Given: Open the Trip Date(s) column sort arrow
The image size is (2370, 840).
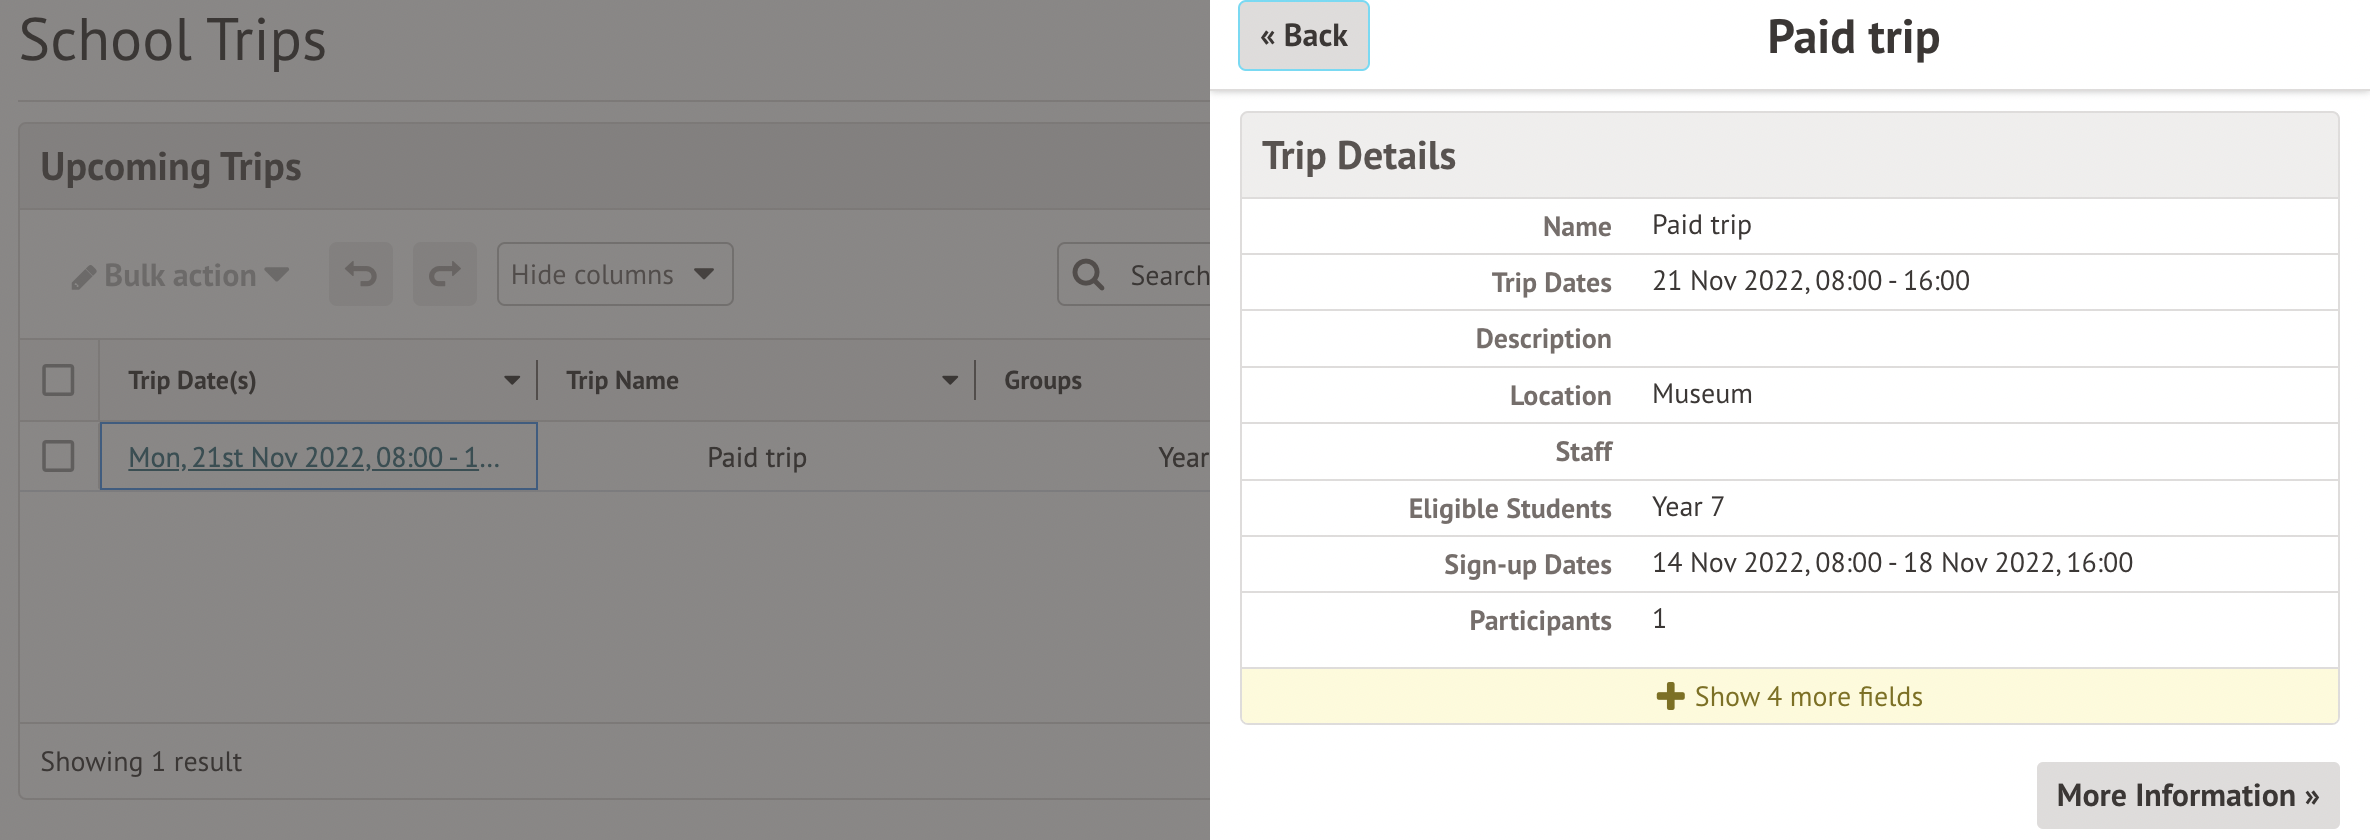Looking at the screenshot, I should pos(512,380).
